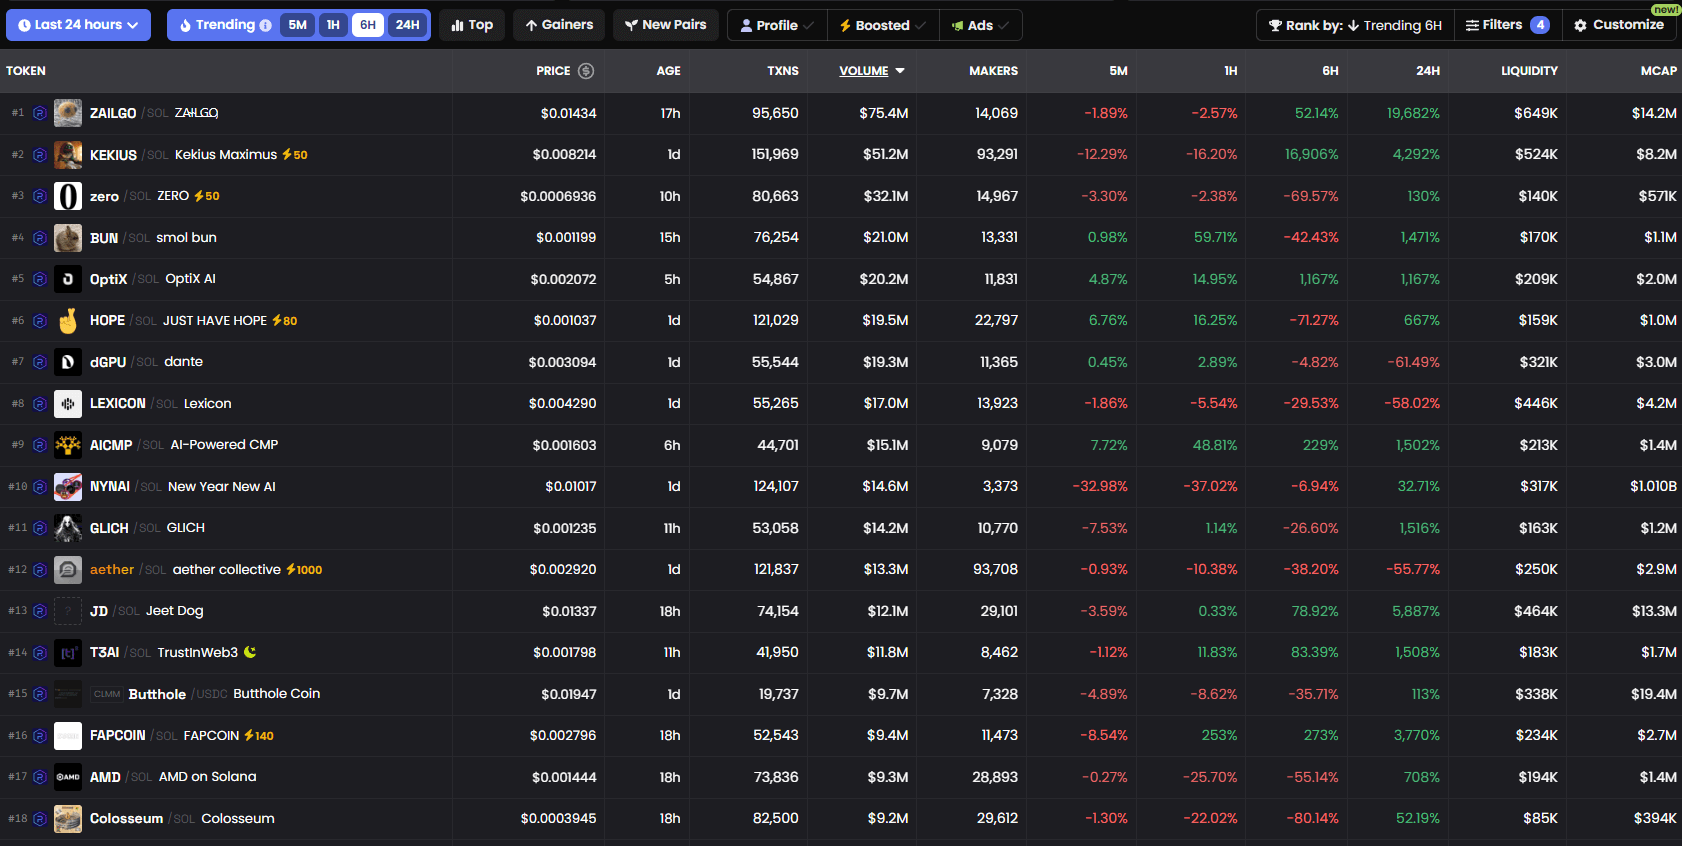Sort table by VOLUME column header

tap(864, 71)
